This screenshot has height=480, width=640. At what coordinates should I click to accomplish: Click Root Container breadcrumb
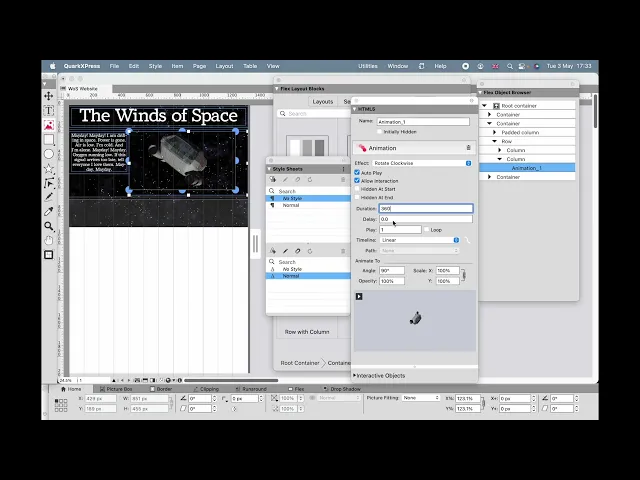pyautogui.click(x=300, y=363)
